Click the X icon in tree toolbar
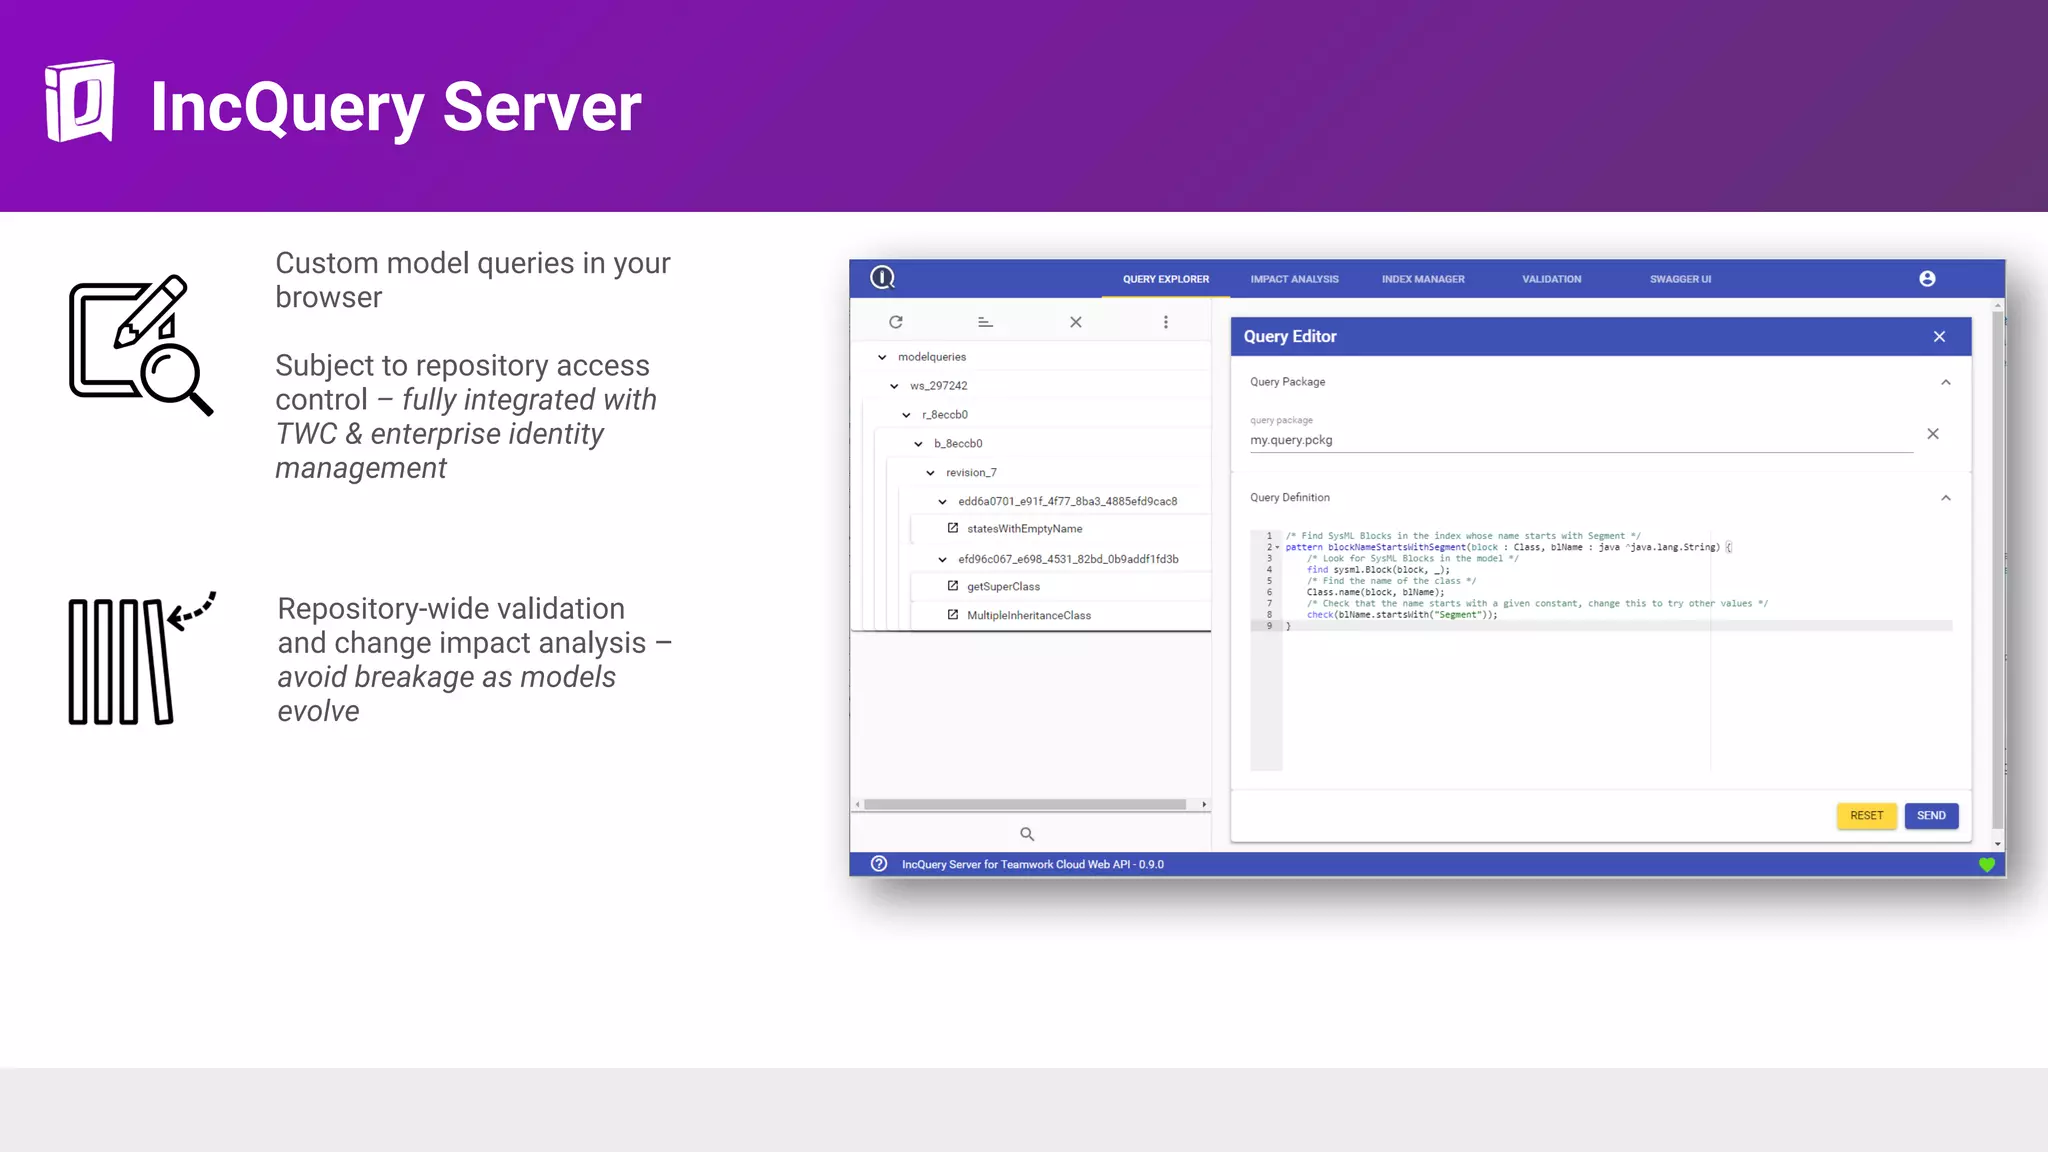The image size is (2048, 1152). click(x=1076, y=322)
